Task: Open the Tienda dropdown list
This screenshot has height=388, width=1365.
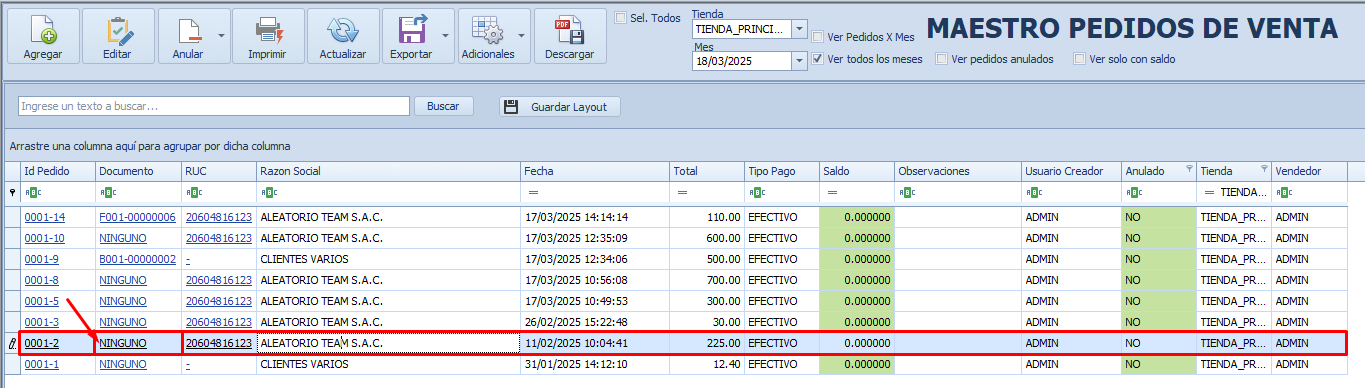Action: 799,29
